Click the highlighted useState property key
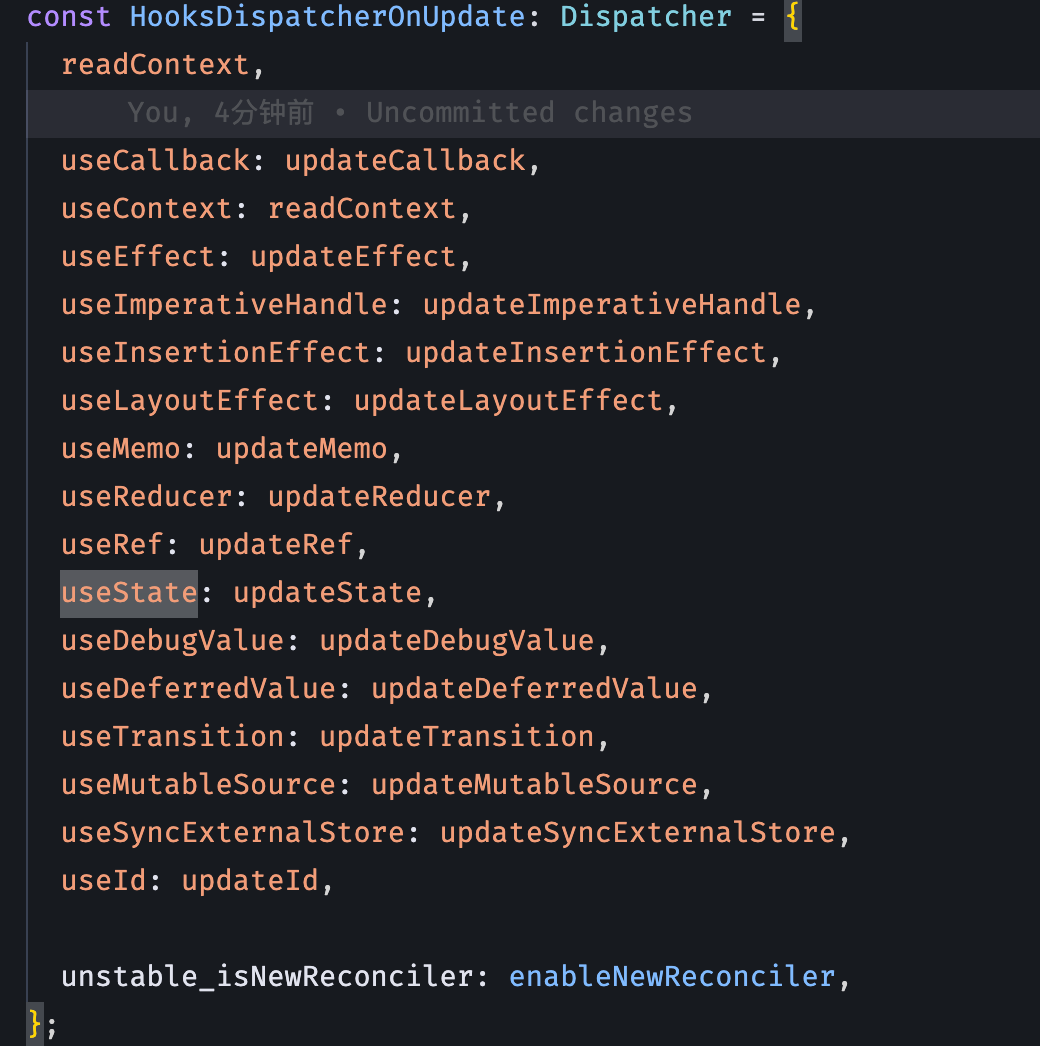Screen dimensions: 1040x1046 click(x=129, y=593)
